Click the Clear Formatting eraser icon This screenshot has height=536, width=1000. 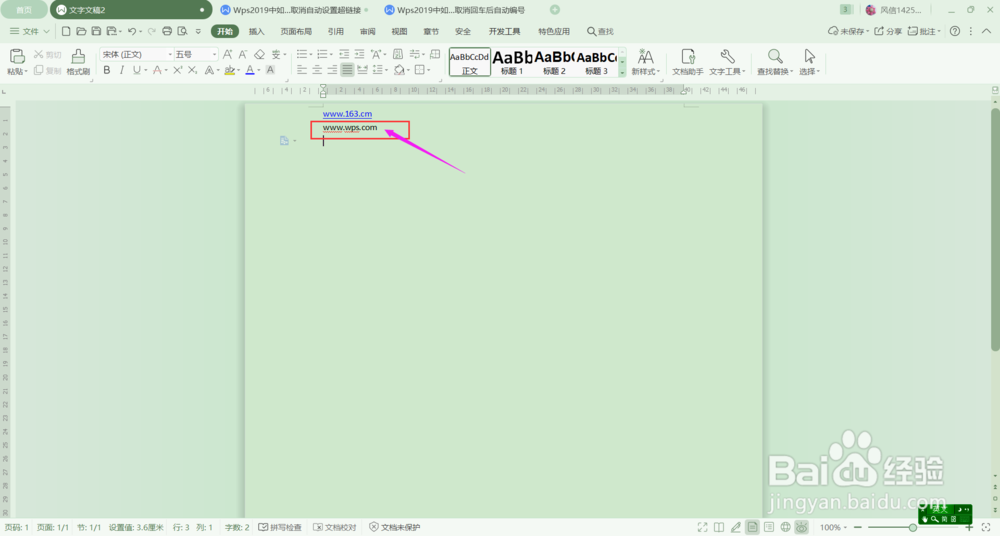[x=259, y=55]
